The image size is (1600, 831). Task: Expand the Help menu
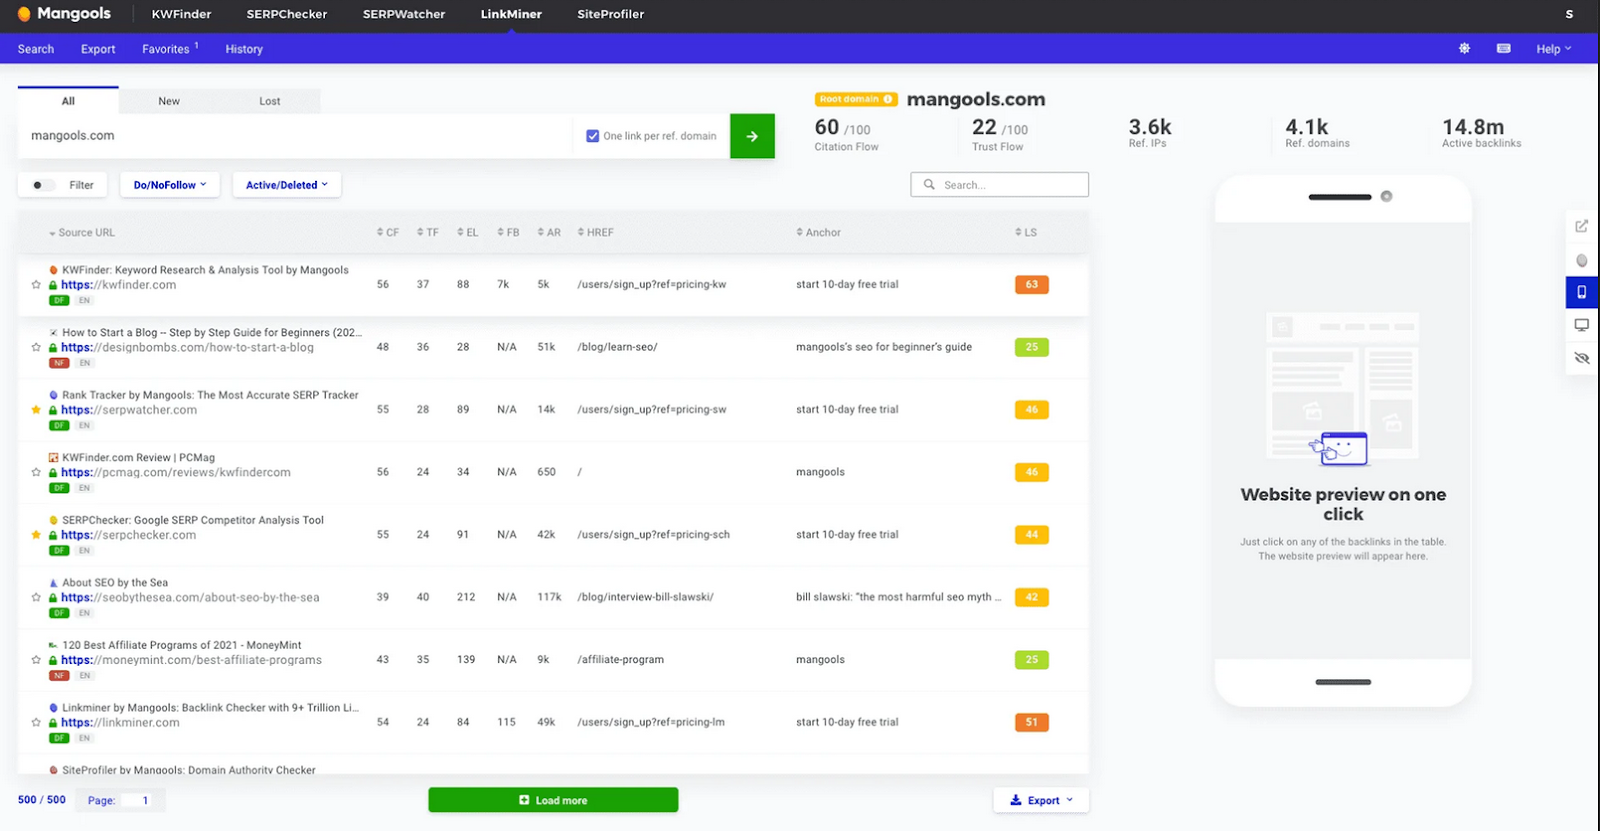[1554, 49]
